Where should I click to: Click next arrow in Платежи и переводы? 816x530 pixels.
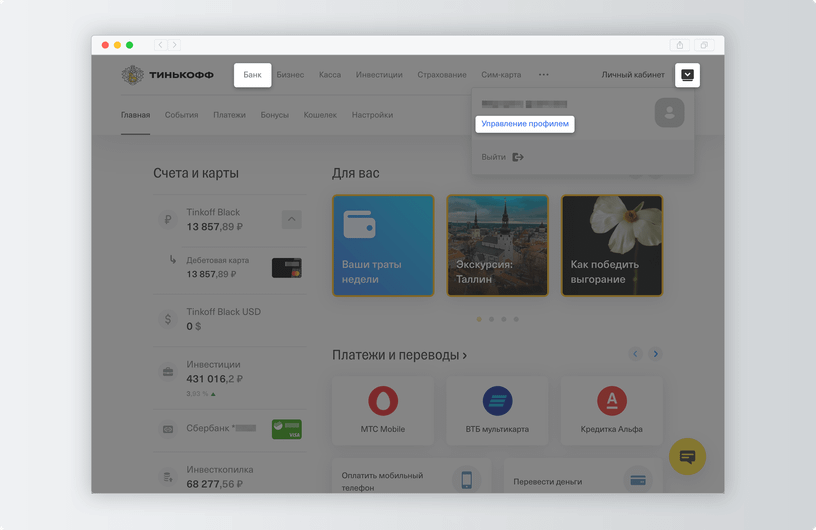click(x=656, y=354)
